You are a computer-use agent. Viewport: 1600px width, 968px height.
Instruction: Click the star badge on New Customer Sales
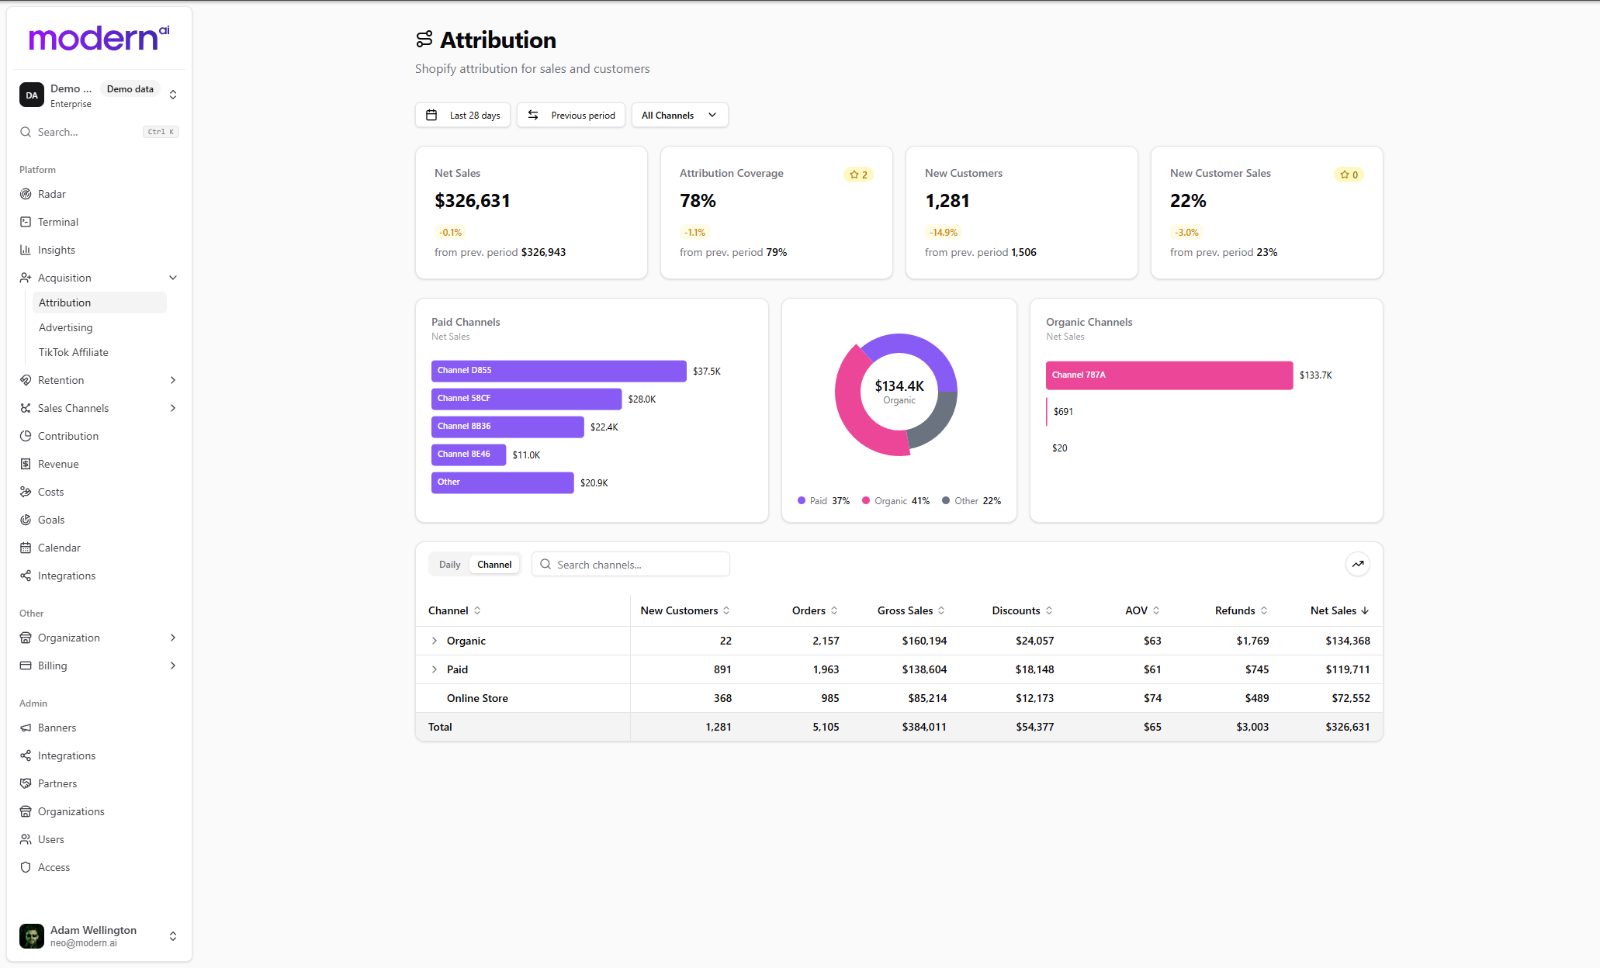(x=1348, y=174)
